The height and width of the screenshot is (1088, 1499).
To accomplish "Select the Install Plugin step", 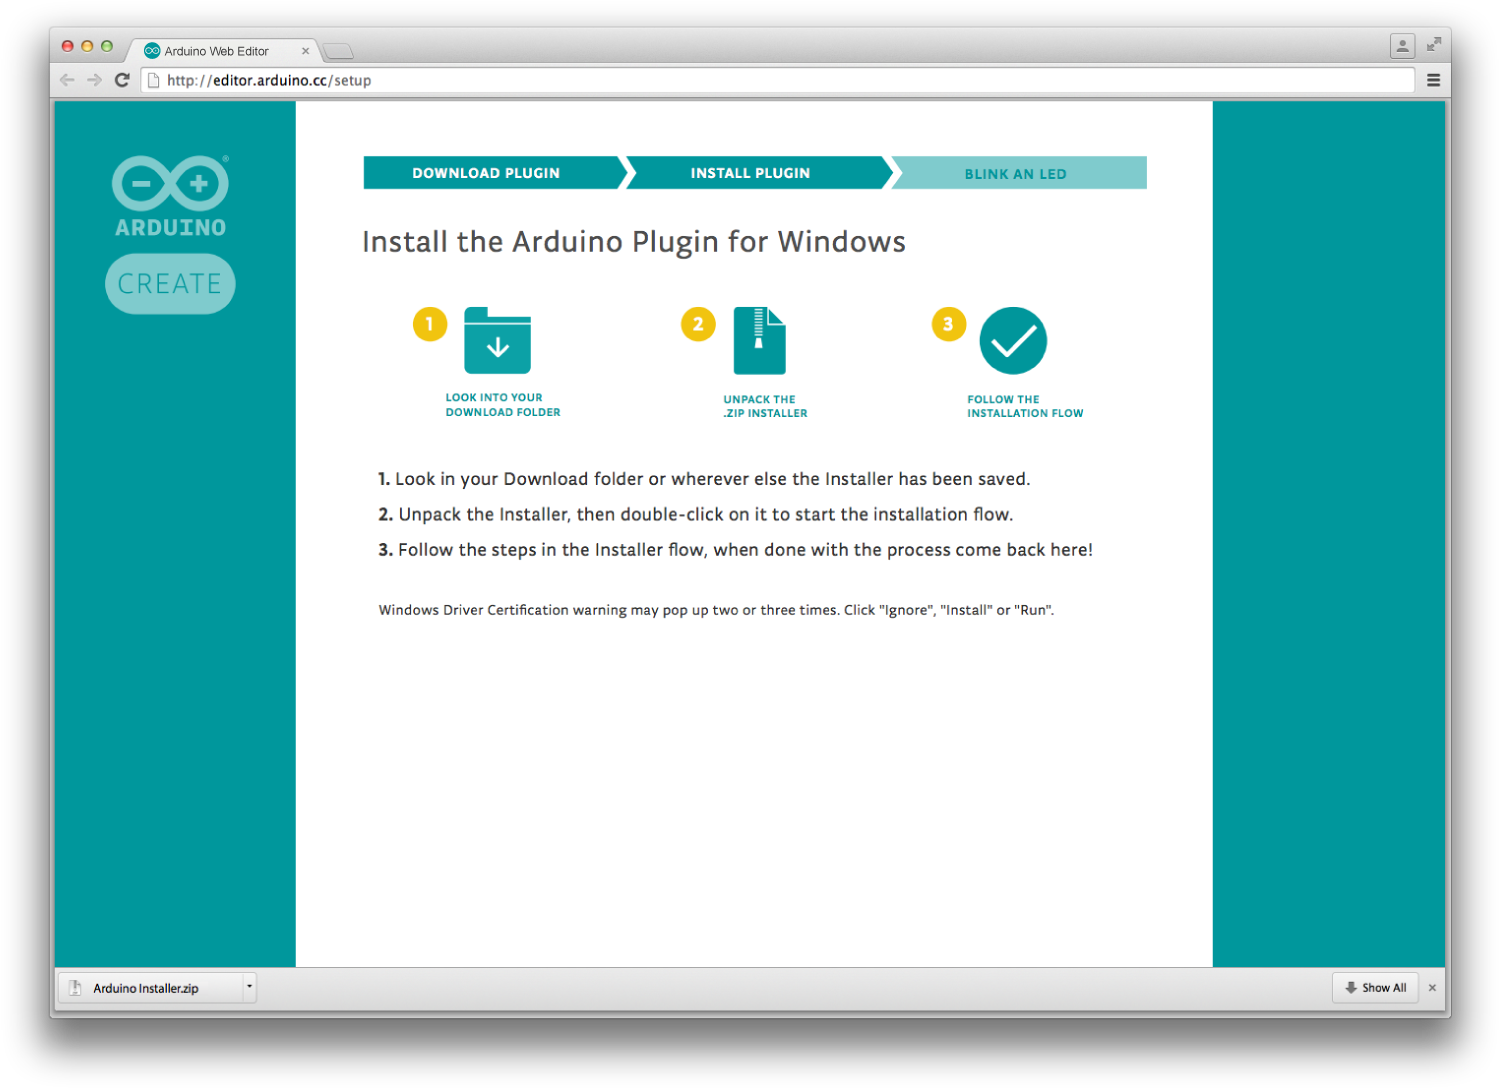I will pyautogui.click(x=750, y=173).
